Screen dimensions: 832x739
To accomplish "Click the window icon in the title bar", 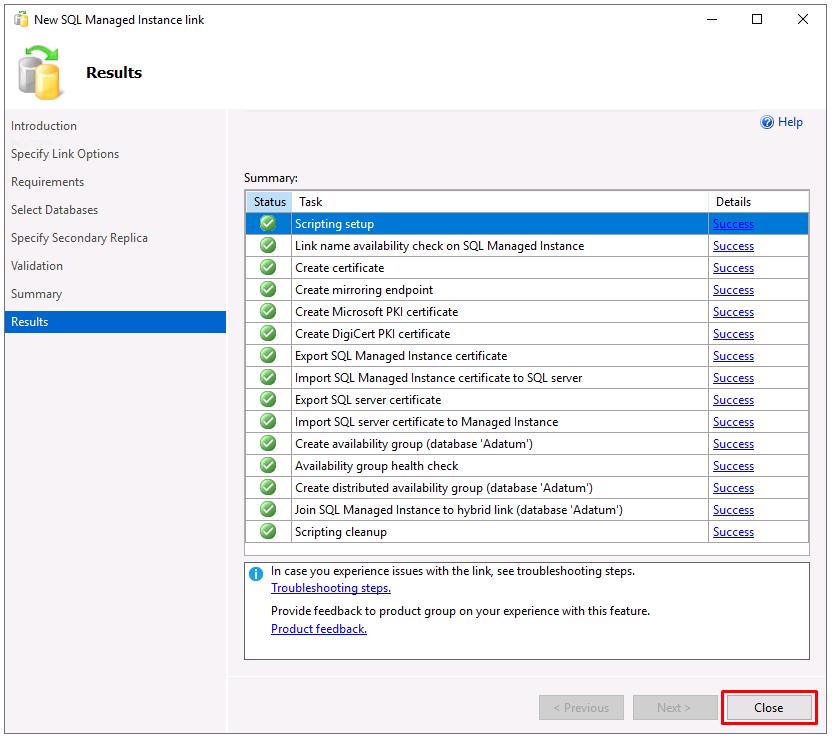I will point(21,20).
